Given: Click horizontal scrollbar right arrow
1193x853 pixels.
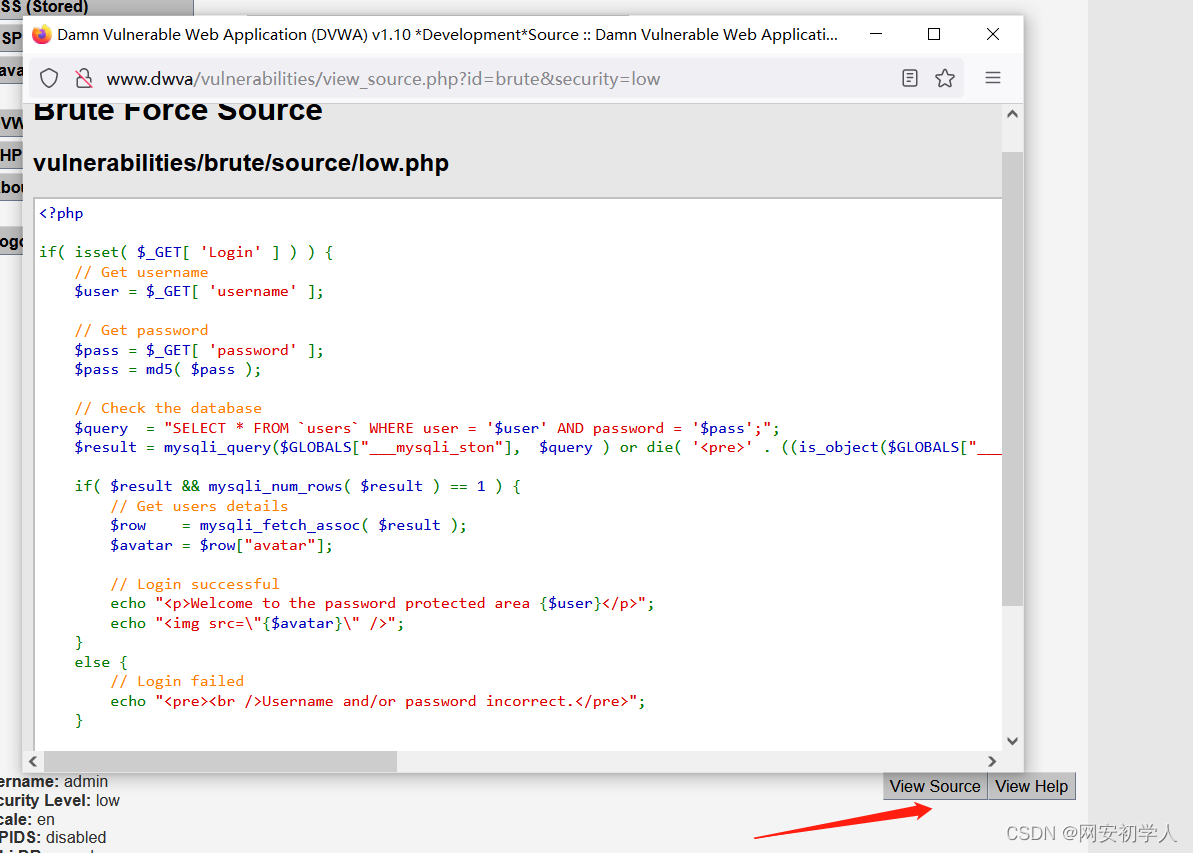Looking at the screenshot, I should coord(991,761).
